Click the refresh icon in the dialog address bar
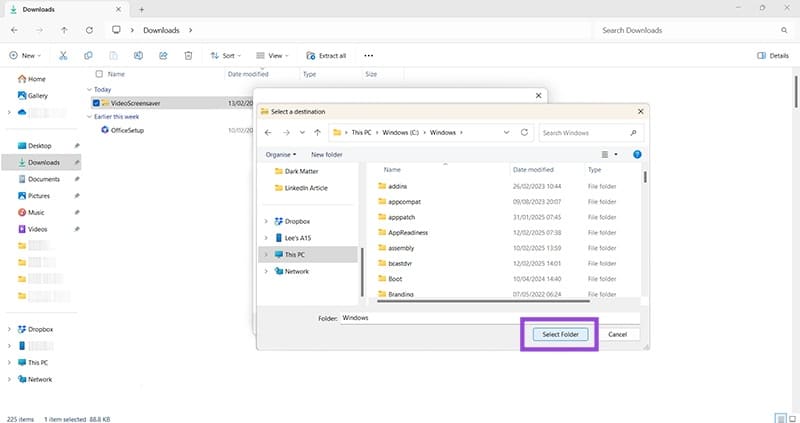 tap(524, 132)
